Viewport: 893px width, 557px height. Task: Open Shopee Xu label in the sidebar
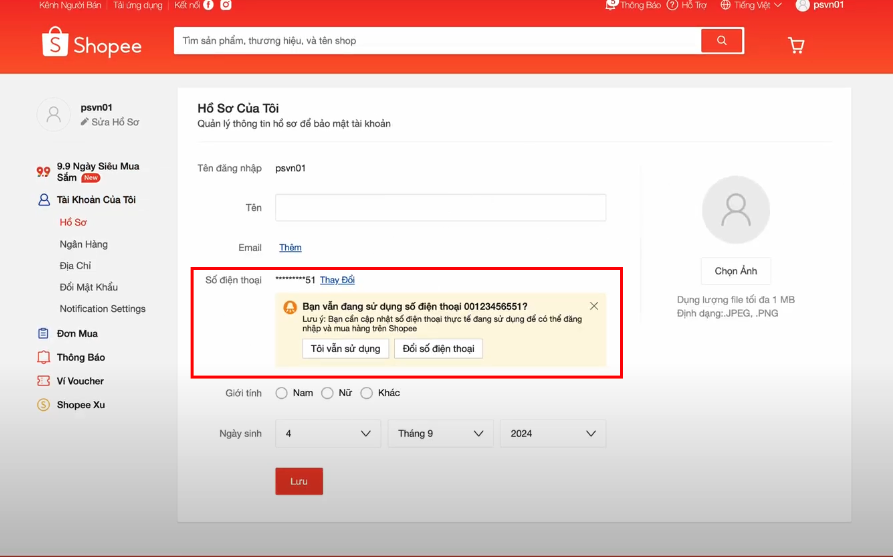point(81,405)
